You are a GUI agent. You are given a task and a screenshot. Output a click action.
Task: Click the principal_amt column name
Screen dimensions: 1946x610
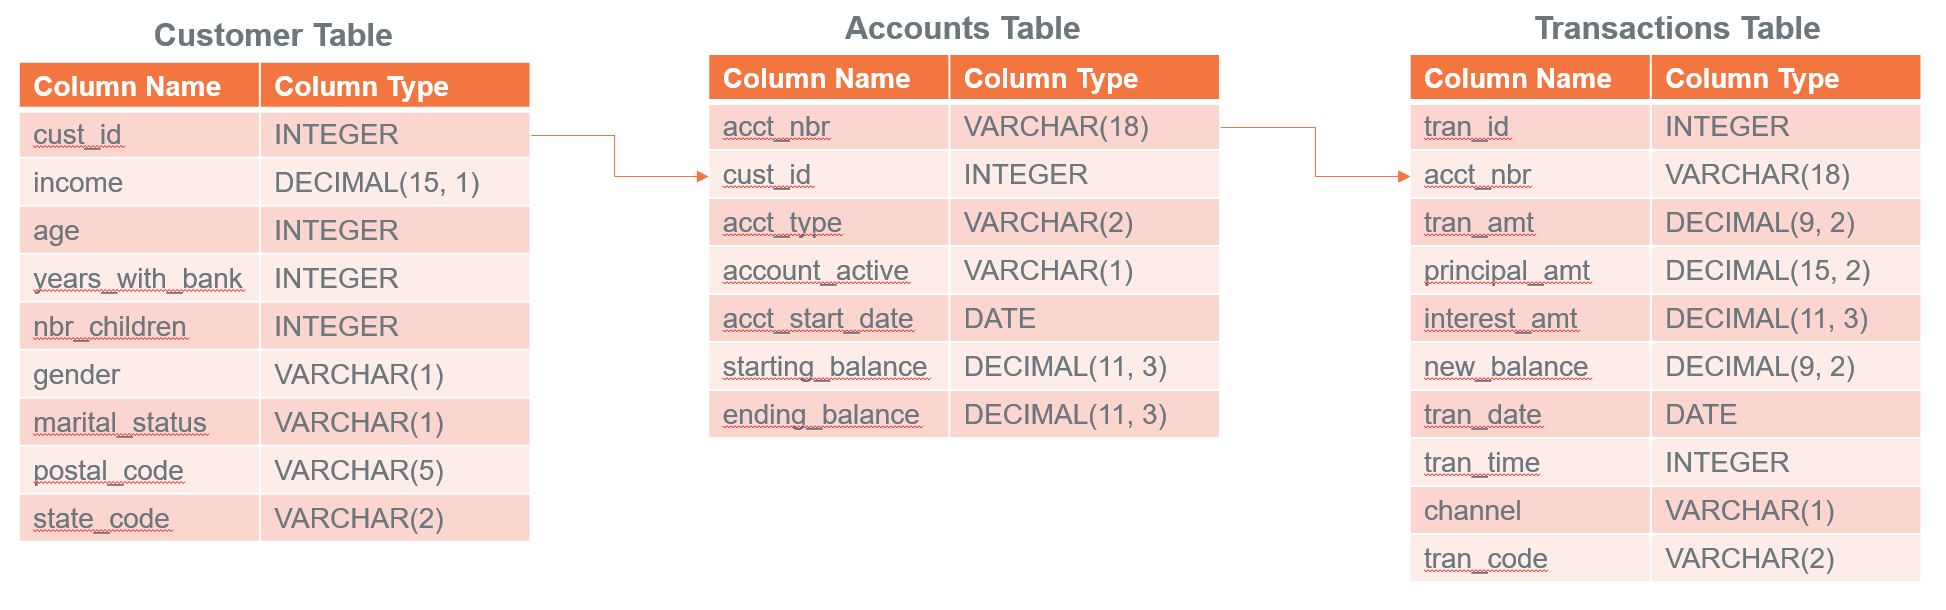pyautogui.click(x=1507, y=271)
